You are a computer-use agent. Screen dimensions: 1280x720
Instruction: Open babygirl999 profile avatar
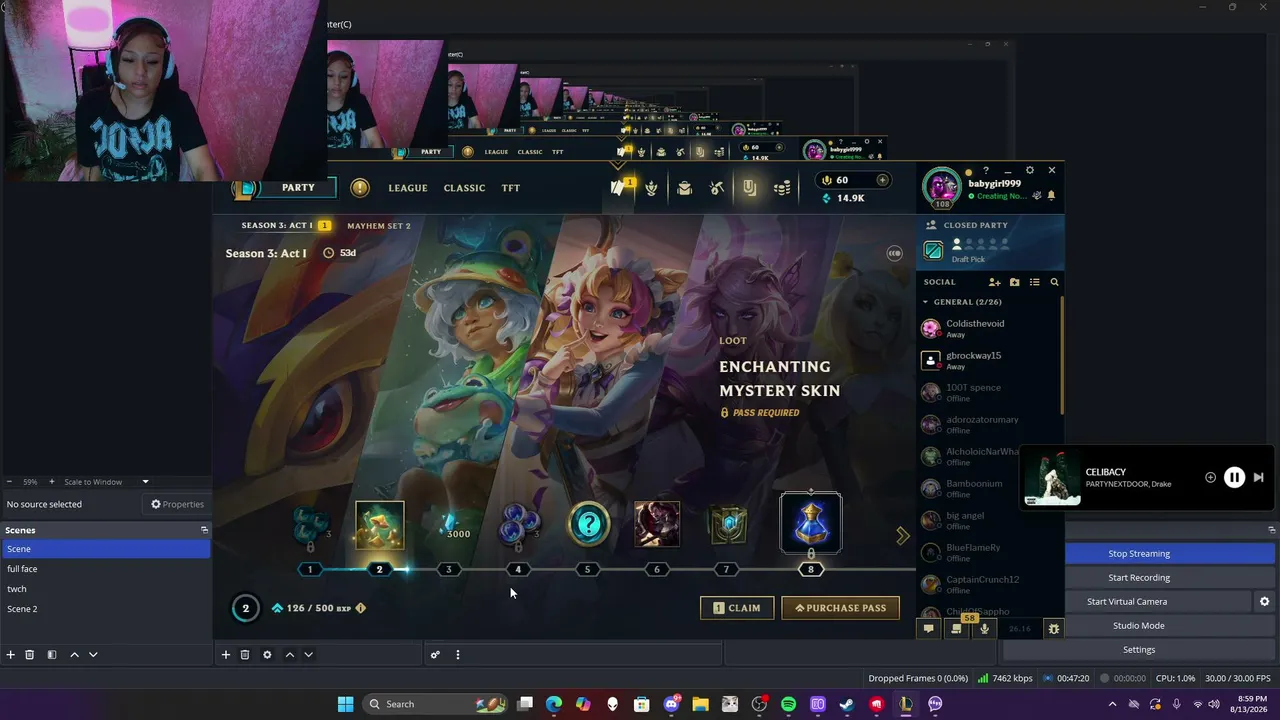coord(941,187)
